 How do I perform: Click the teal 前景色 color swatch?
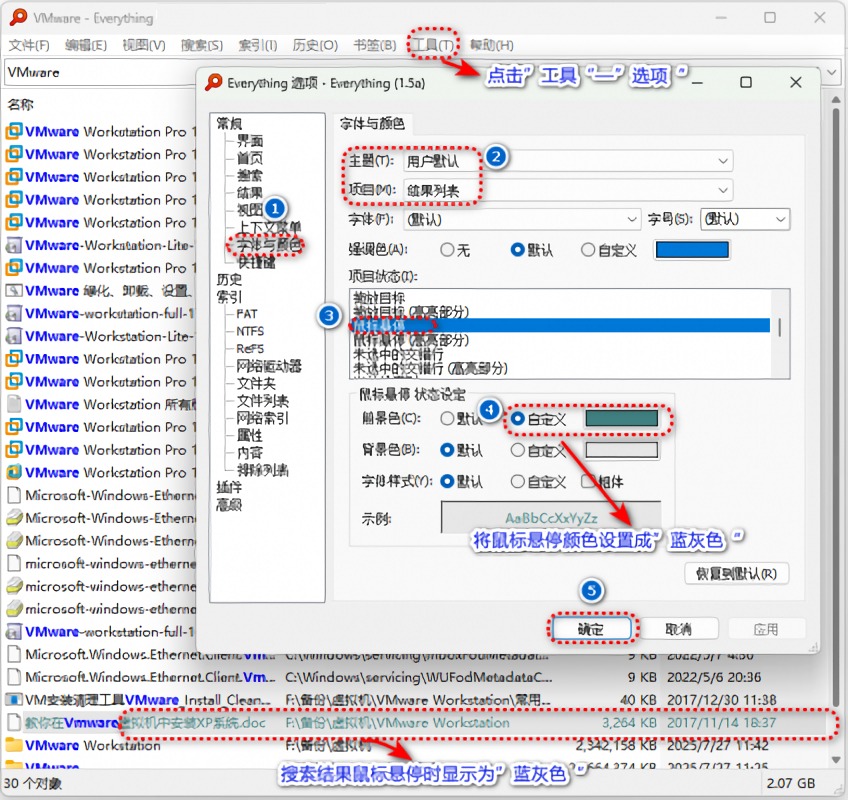tap(622, 418)
